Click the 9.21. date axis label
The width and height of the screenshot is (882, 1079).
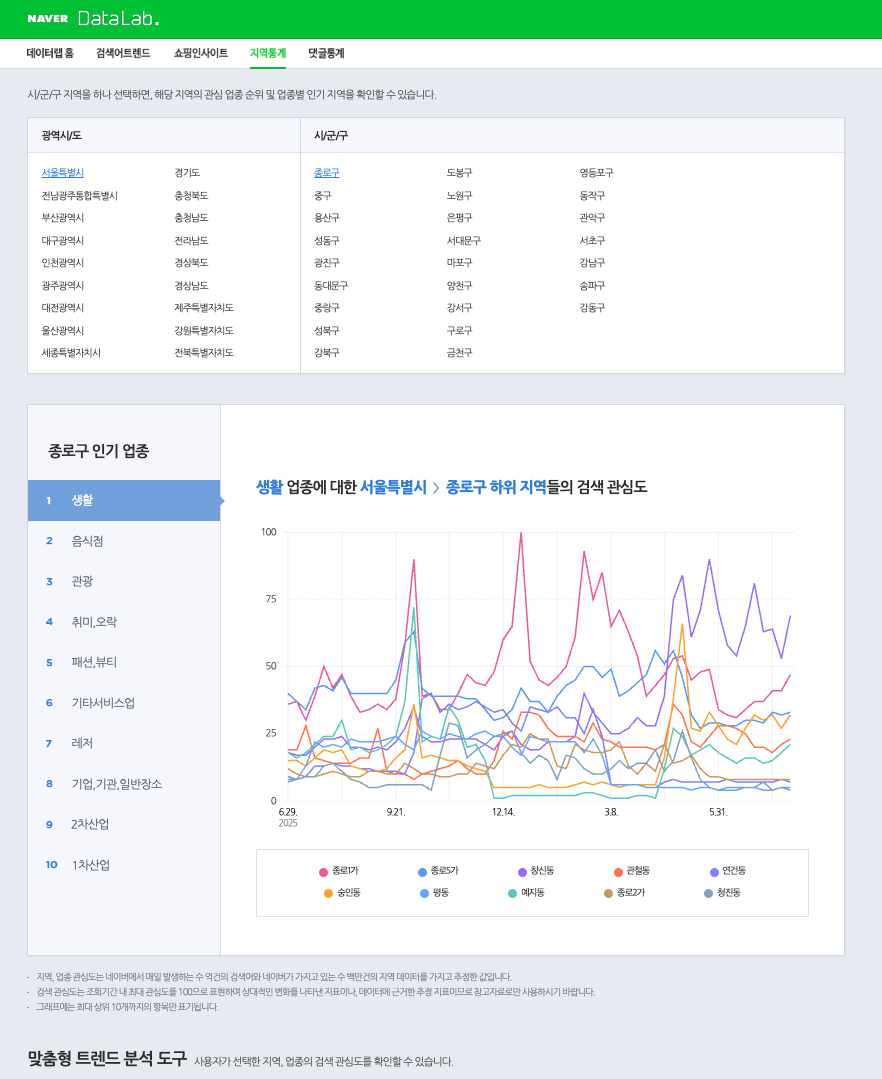click(396, 812)
